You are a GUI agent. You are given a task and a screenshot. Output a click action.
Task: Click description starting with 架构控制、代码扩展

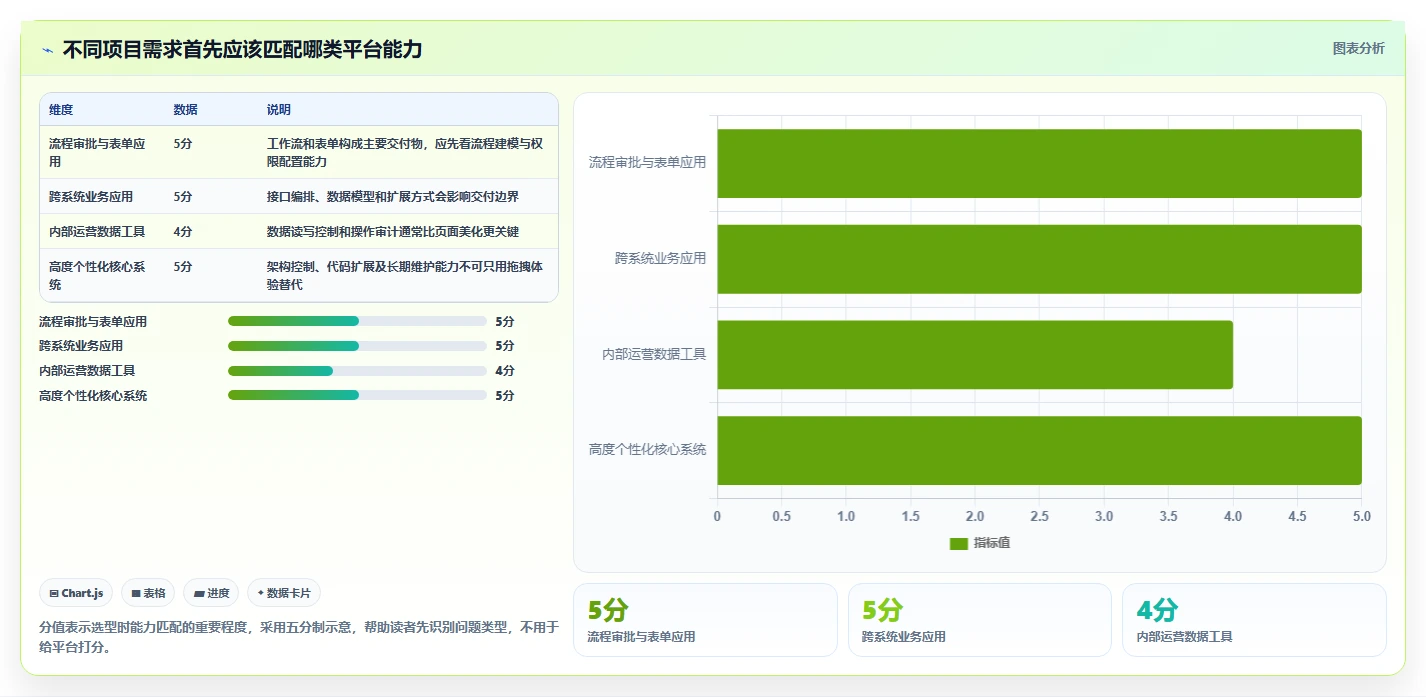(405, 275)
